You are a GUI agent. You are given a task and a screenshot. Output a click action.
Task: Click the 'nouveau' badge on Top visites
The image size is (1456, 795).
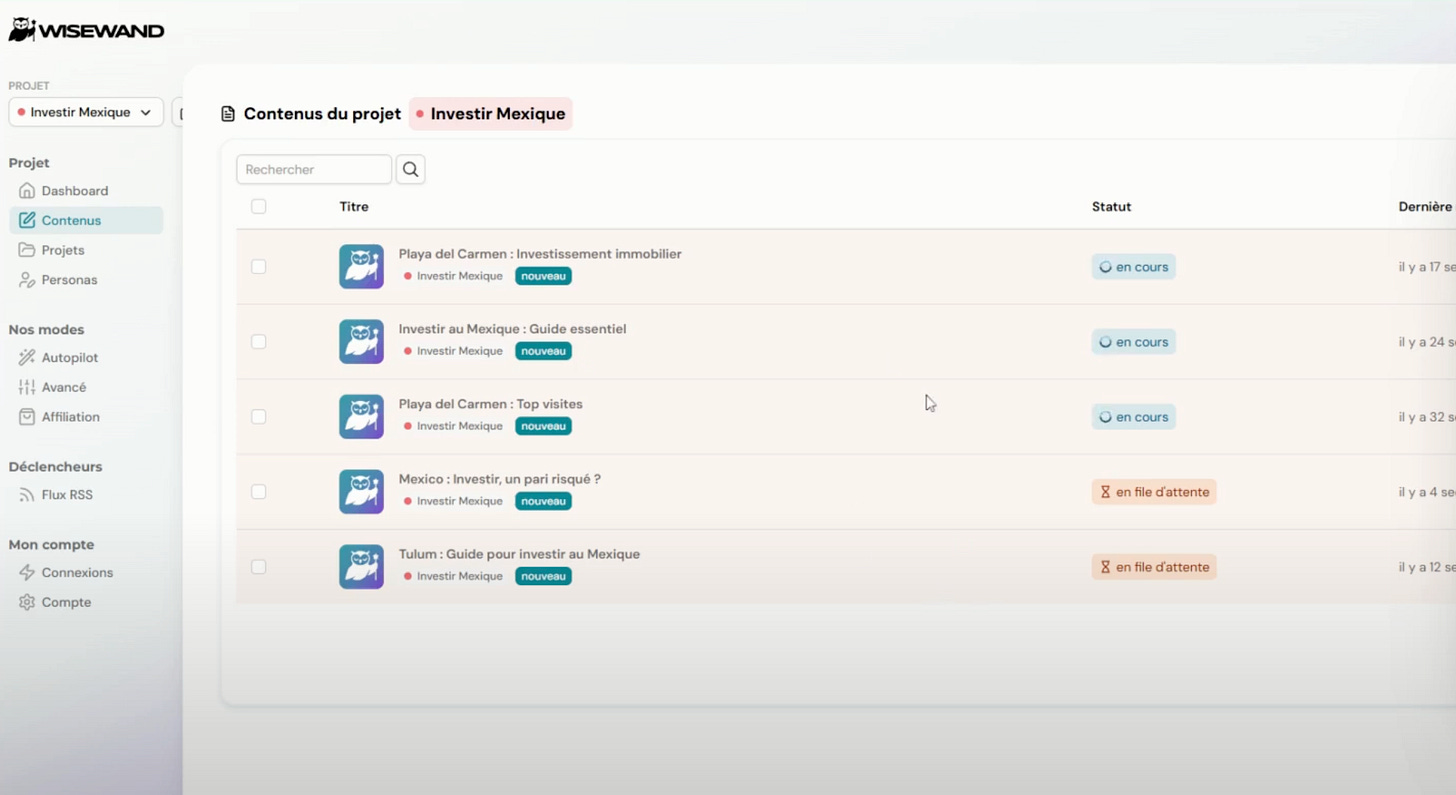click(x=543, y=426)
